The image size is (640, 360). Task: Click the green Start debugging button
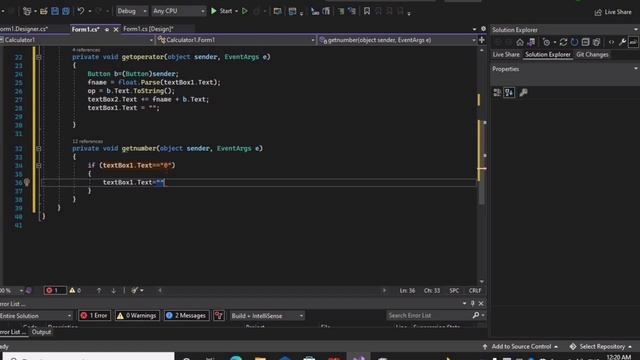point(221,11)
